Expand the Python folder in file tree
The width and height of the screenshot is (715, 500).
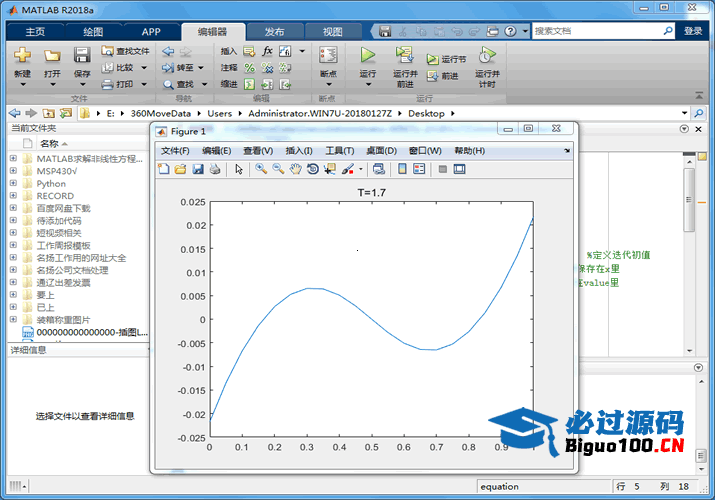pyautogui.click(x=14, y=184)
